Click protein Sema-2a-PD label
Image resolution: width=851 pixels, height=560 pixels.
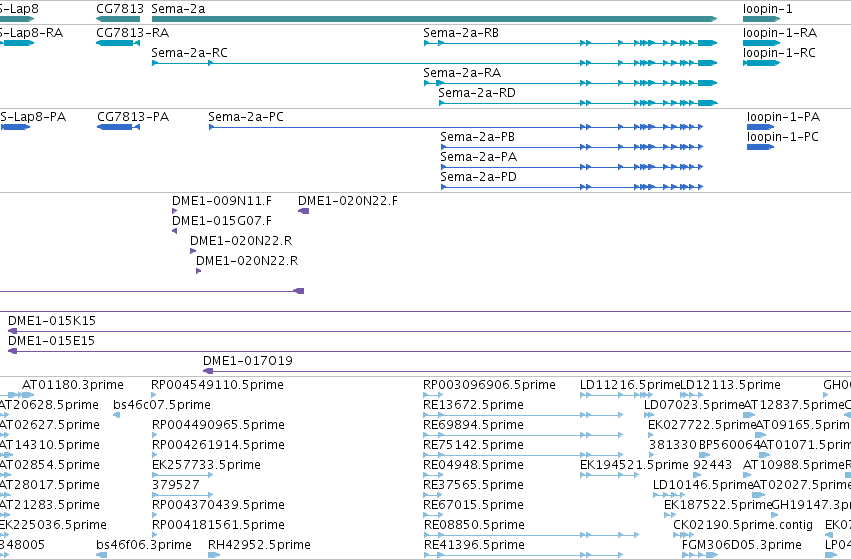(478, 177)
